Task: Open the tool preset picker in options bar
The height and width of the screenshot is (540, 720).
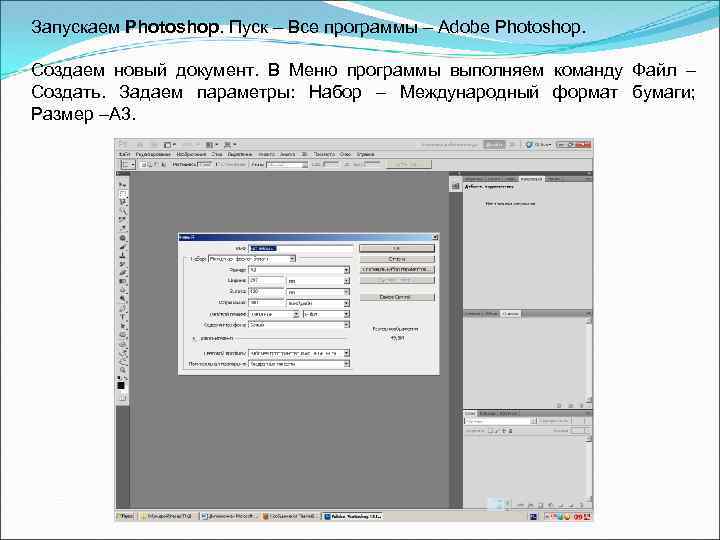Action: 127,164
